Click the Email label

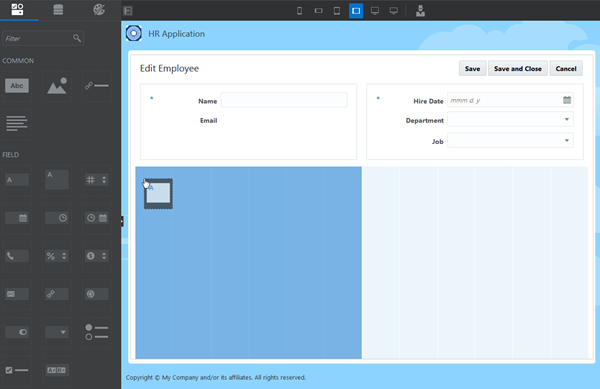click(209, 120)
